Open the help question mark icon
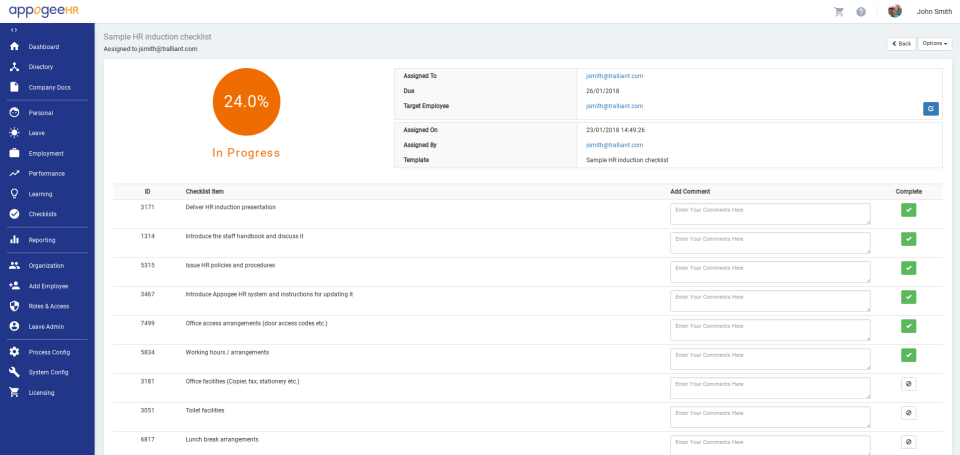This screenshot has width=960, height=455. point(861,11)
